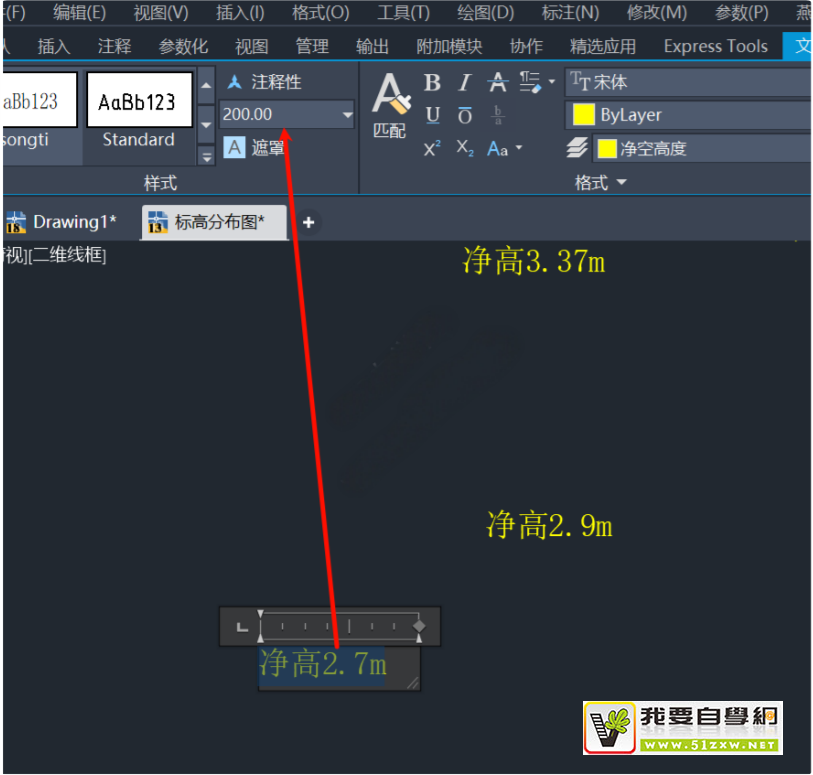Expand the 格式 panel arrow
Viewport: 813px width, 775px height.
621,182
